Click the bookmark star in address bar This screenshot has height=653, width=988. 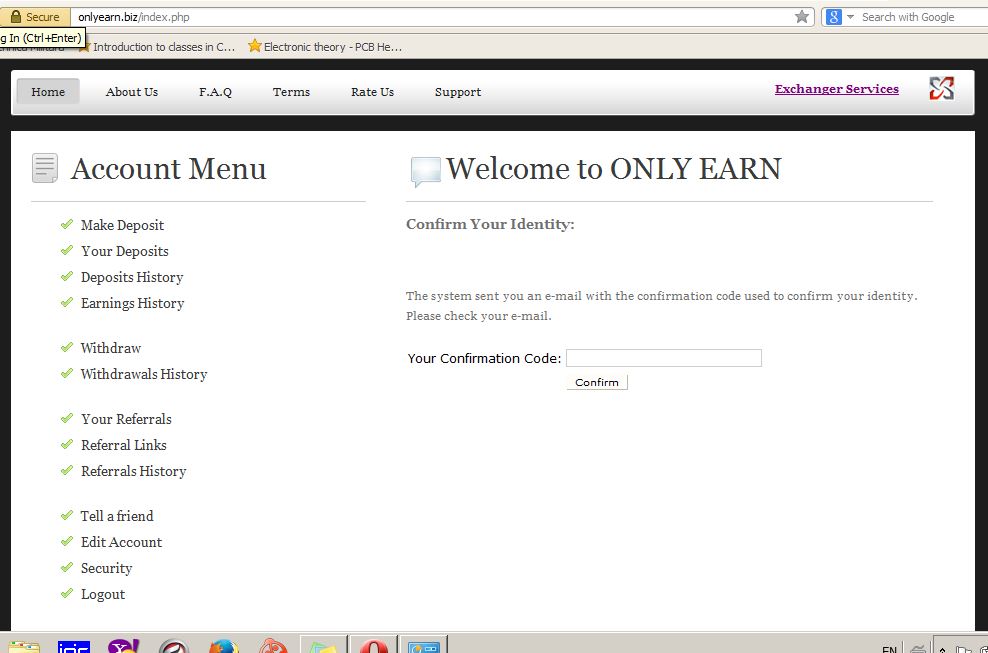click(802, 17)
